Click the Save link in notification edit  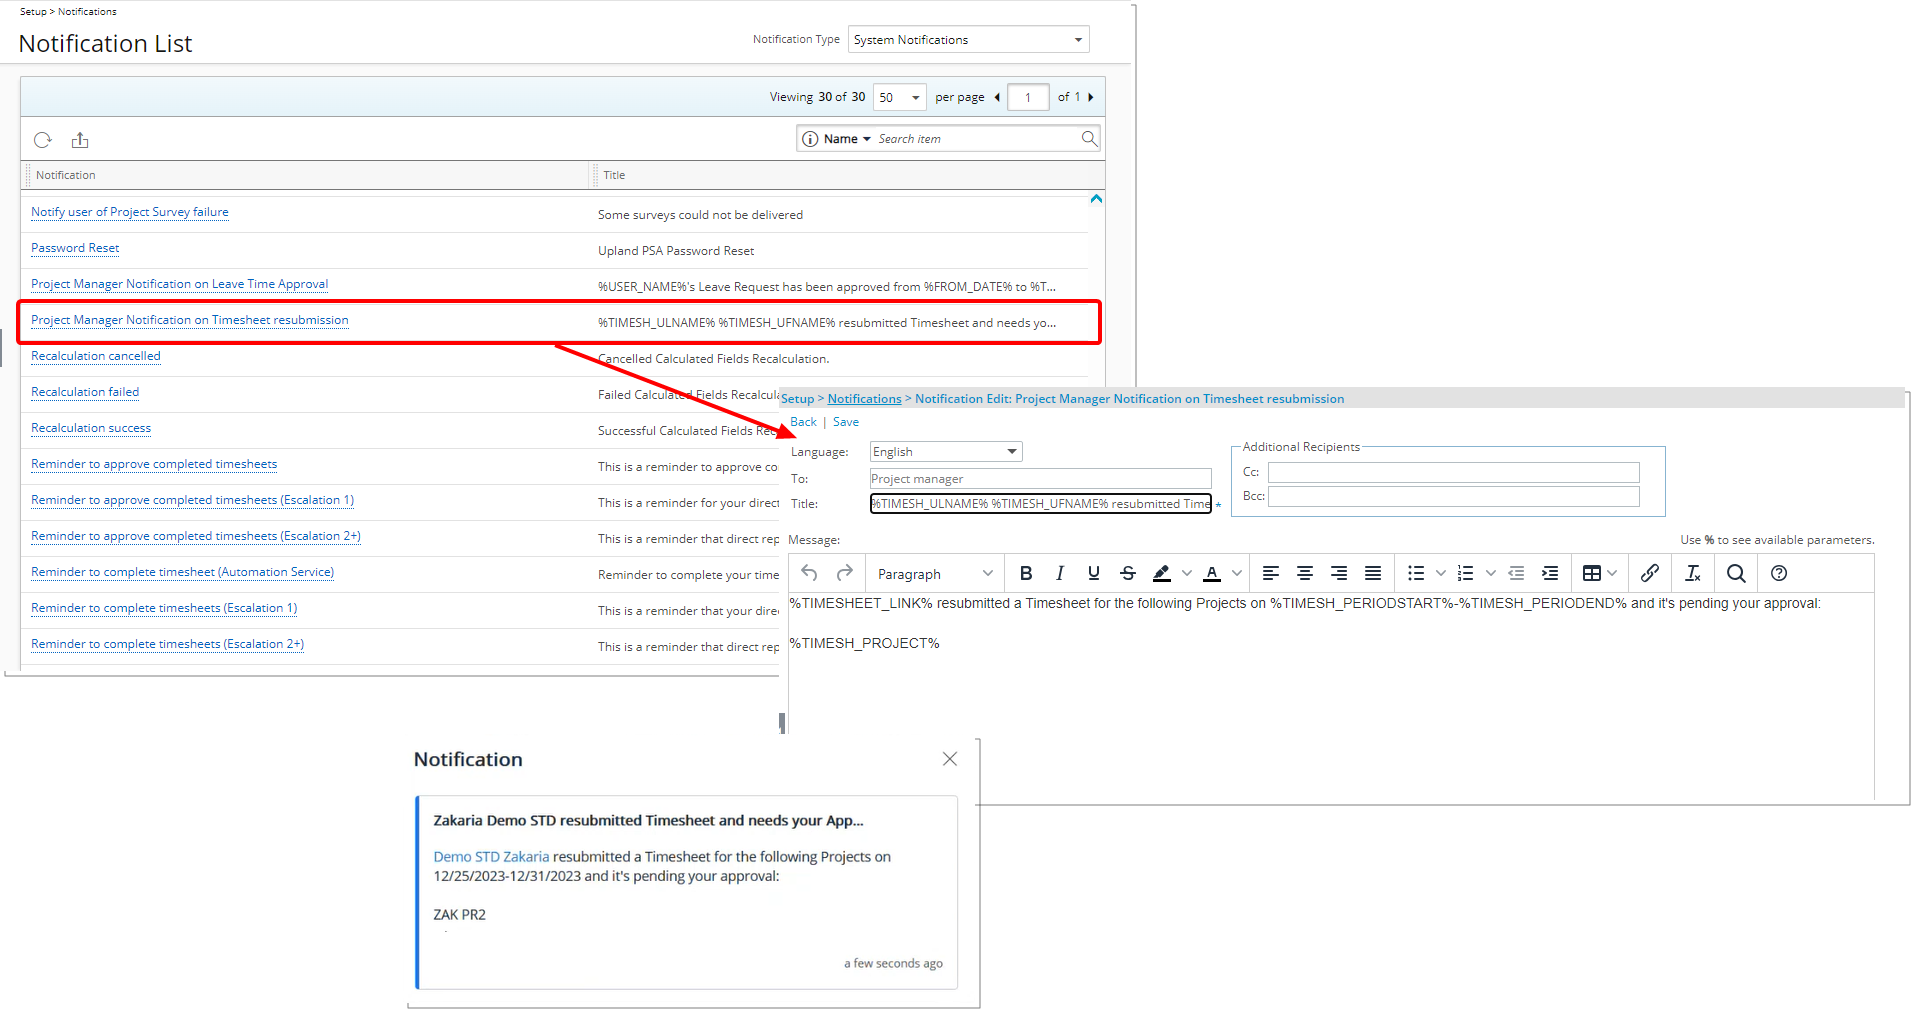coord(845,422)
